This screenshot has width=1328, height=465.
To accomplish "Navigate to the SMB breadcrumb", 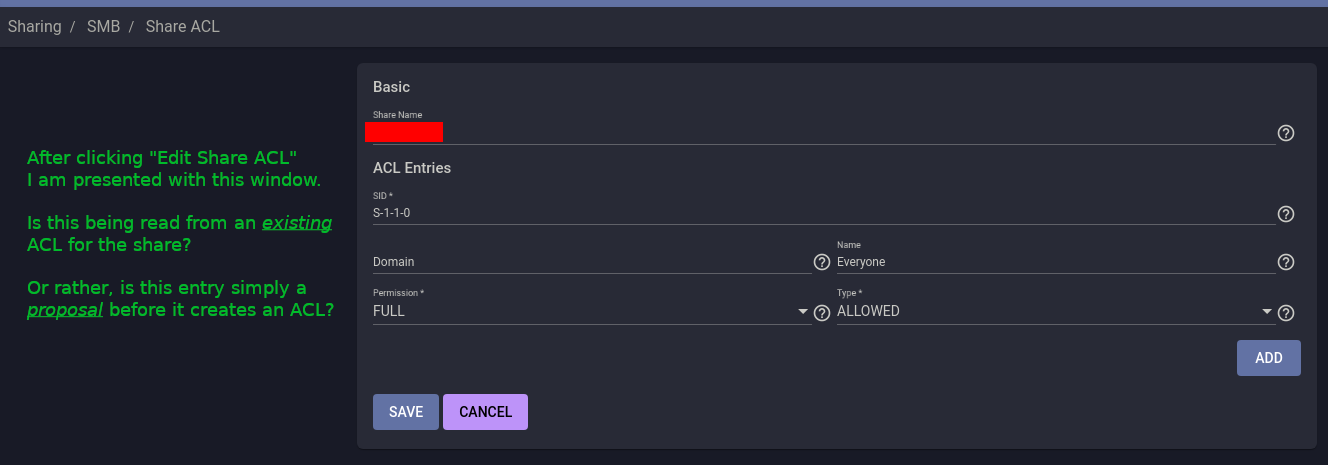I will click(x=103, y=27).
